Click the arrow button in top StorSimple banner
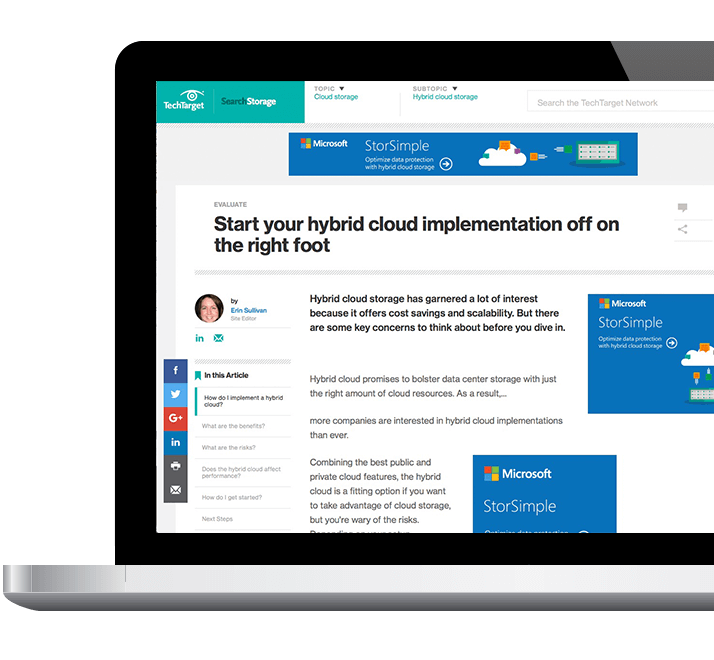This screenshot has height=660, width=714. pyautogui.click(x=446, y=164)
